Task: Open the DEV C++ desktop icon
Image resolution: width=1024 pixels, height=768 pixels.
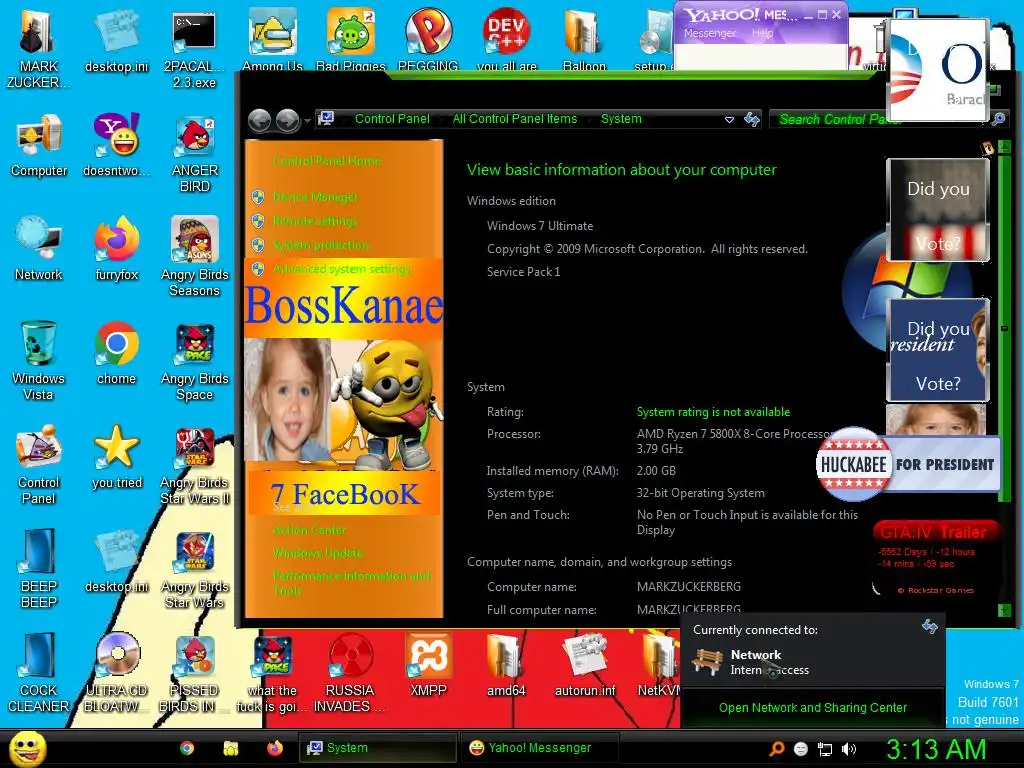Action: [x=506, y=38]
